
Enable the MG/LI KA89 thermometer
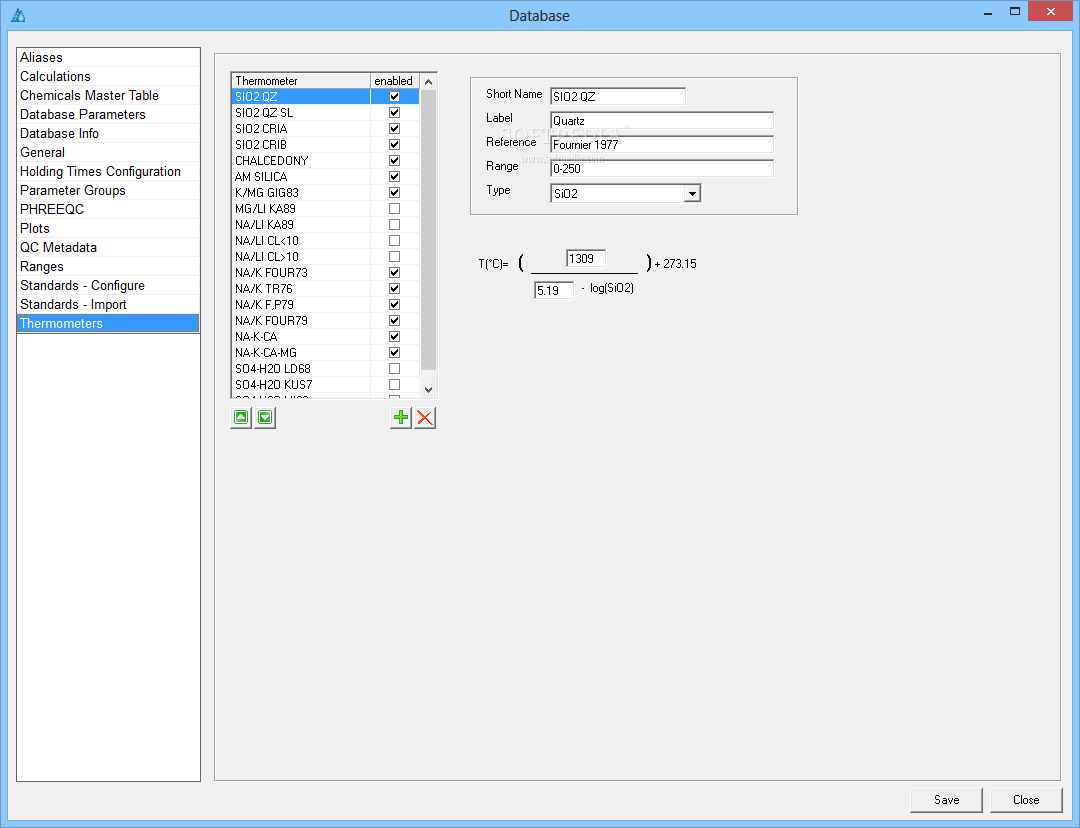[x=395, y=208]
